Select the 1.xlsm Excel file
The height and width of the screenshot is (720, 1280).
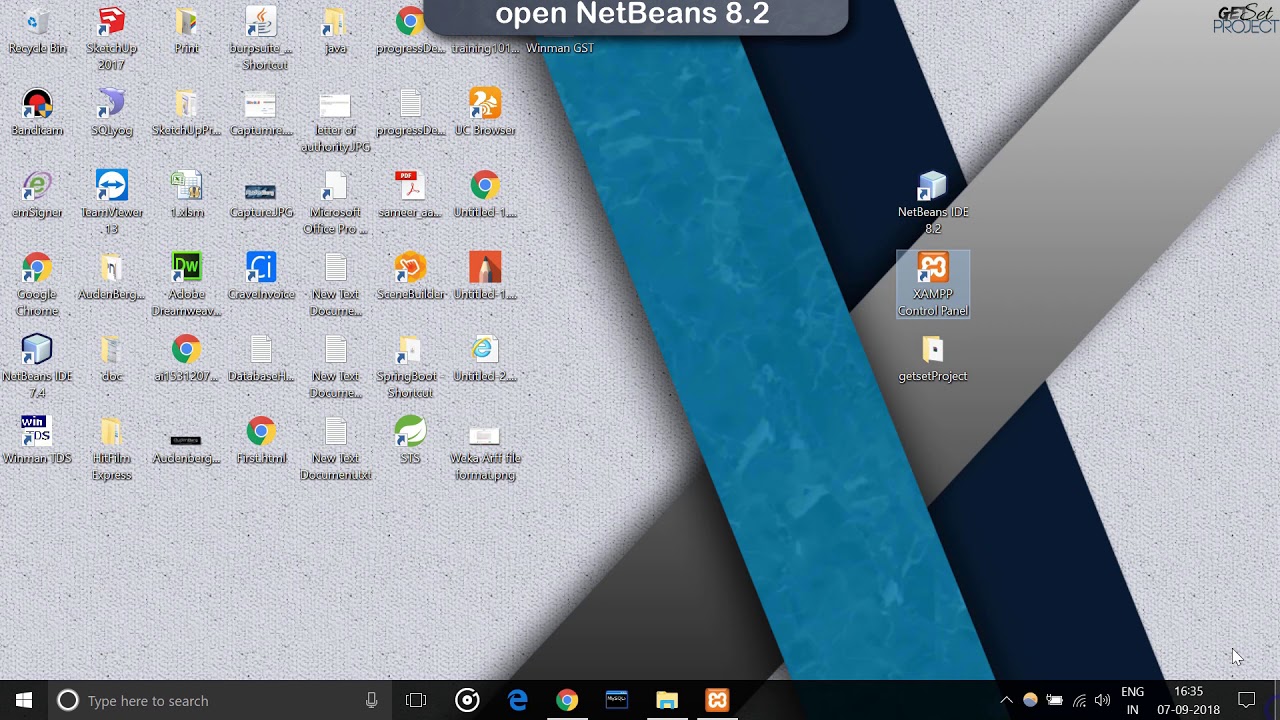click(x=186, y=194)
